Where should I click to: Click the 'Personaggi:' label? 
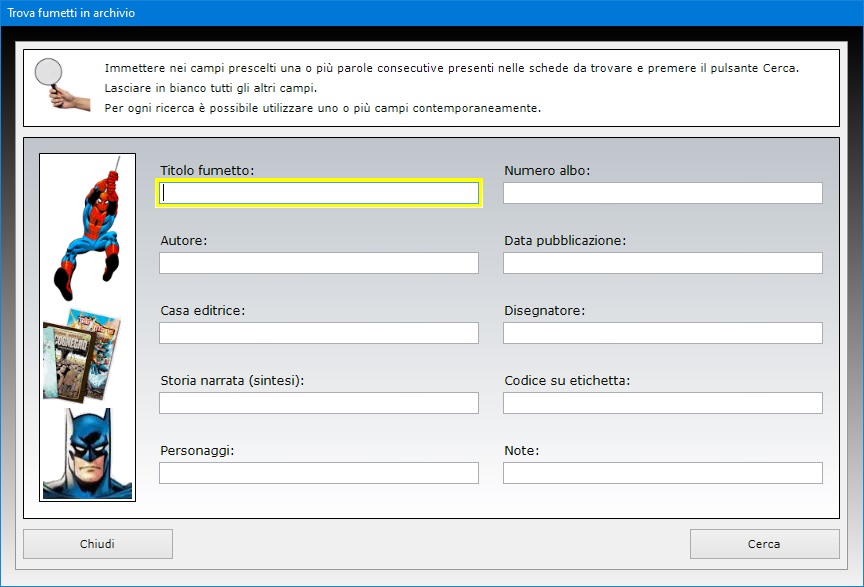(197, 451)
